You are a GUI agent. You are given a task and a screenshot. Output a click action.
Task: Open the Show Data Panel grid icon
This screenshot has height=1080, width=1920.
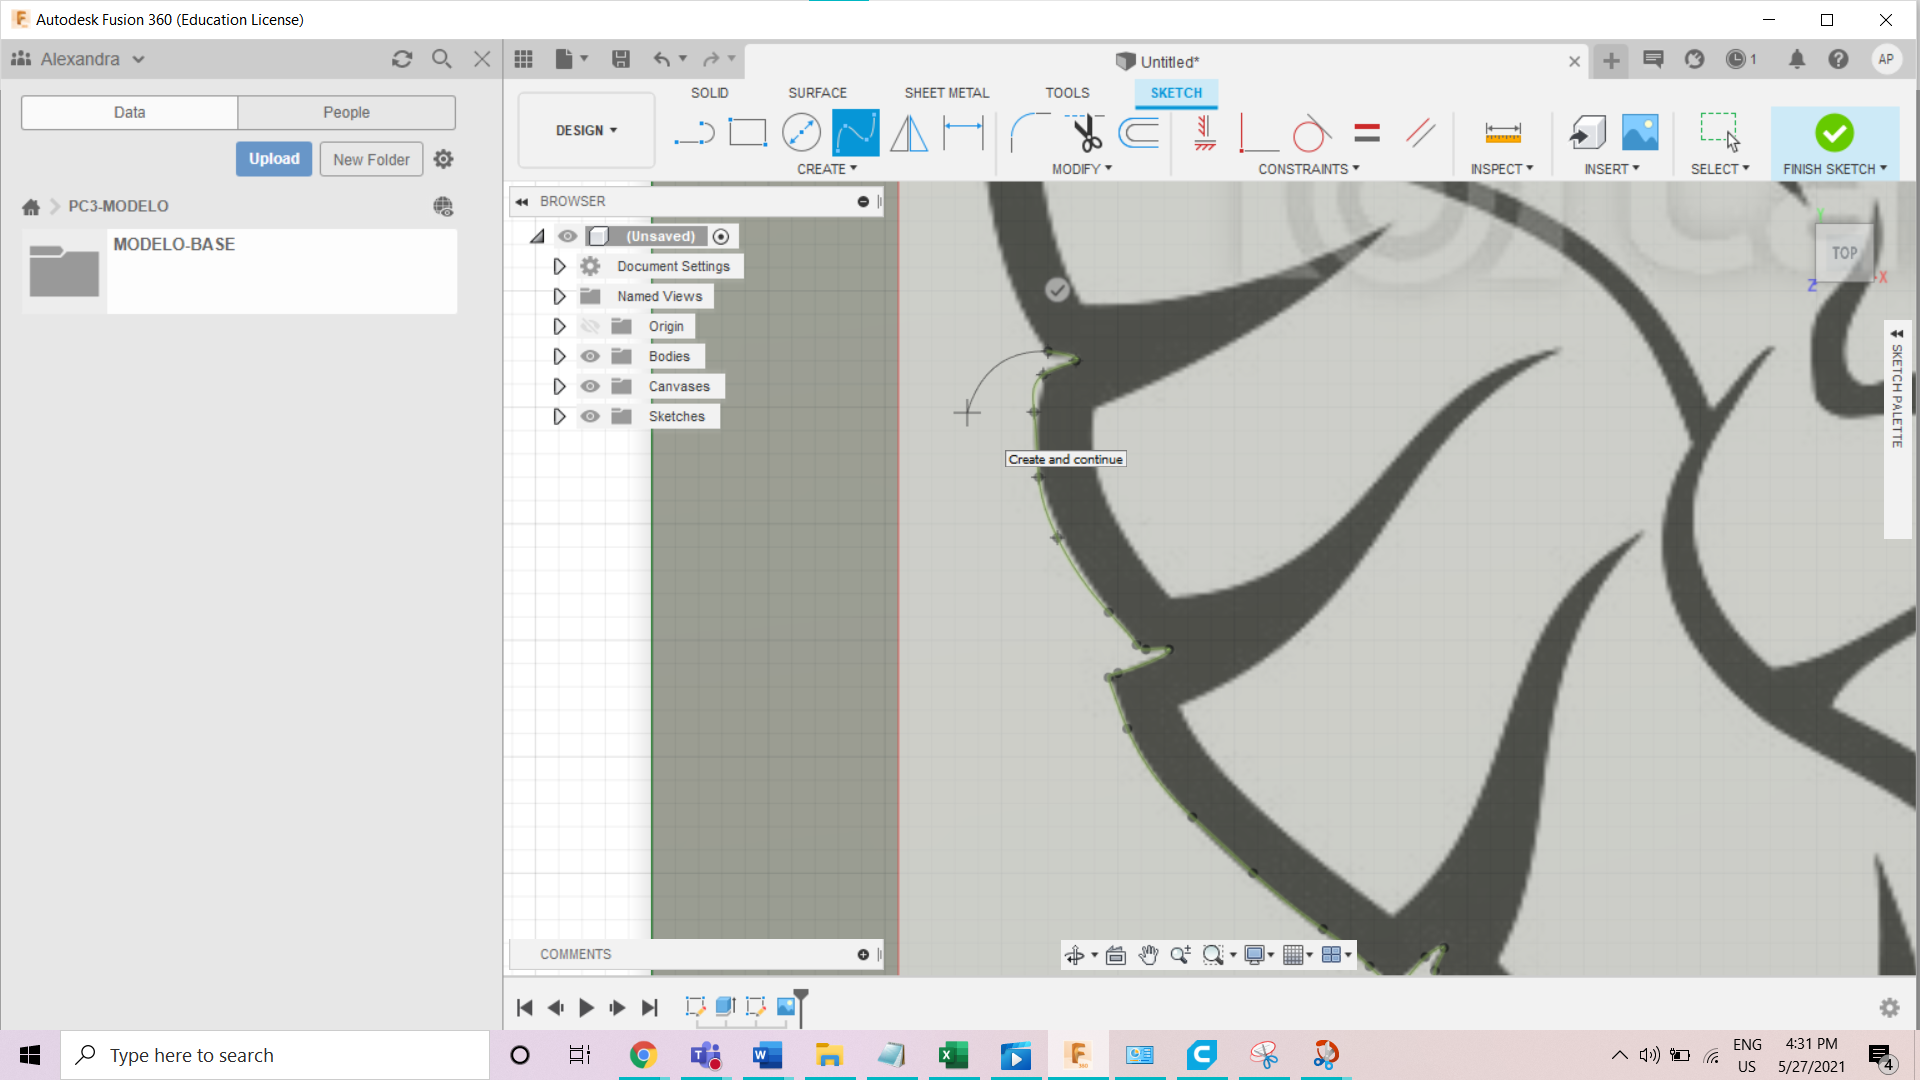(523, 59)
